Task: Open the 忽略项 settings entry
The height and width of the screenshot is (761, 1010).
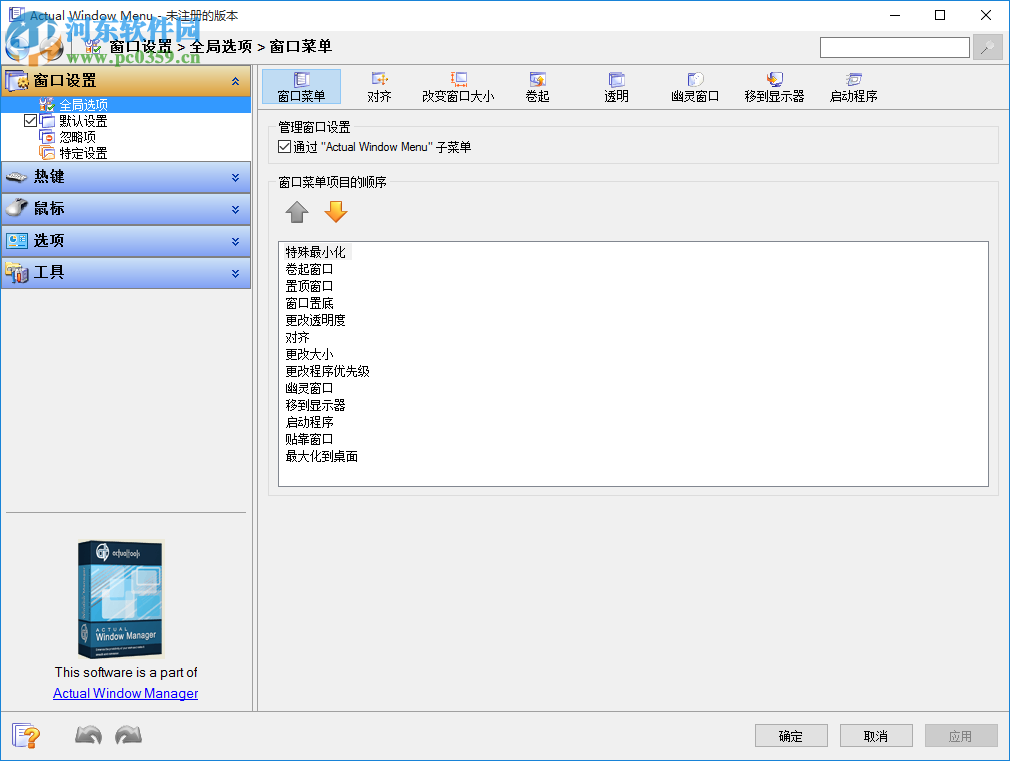Action: click(76, 135)
